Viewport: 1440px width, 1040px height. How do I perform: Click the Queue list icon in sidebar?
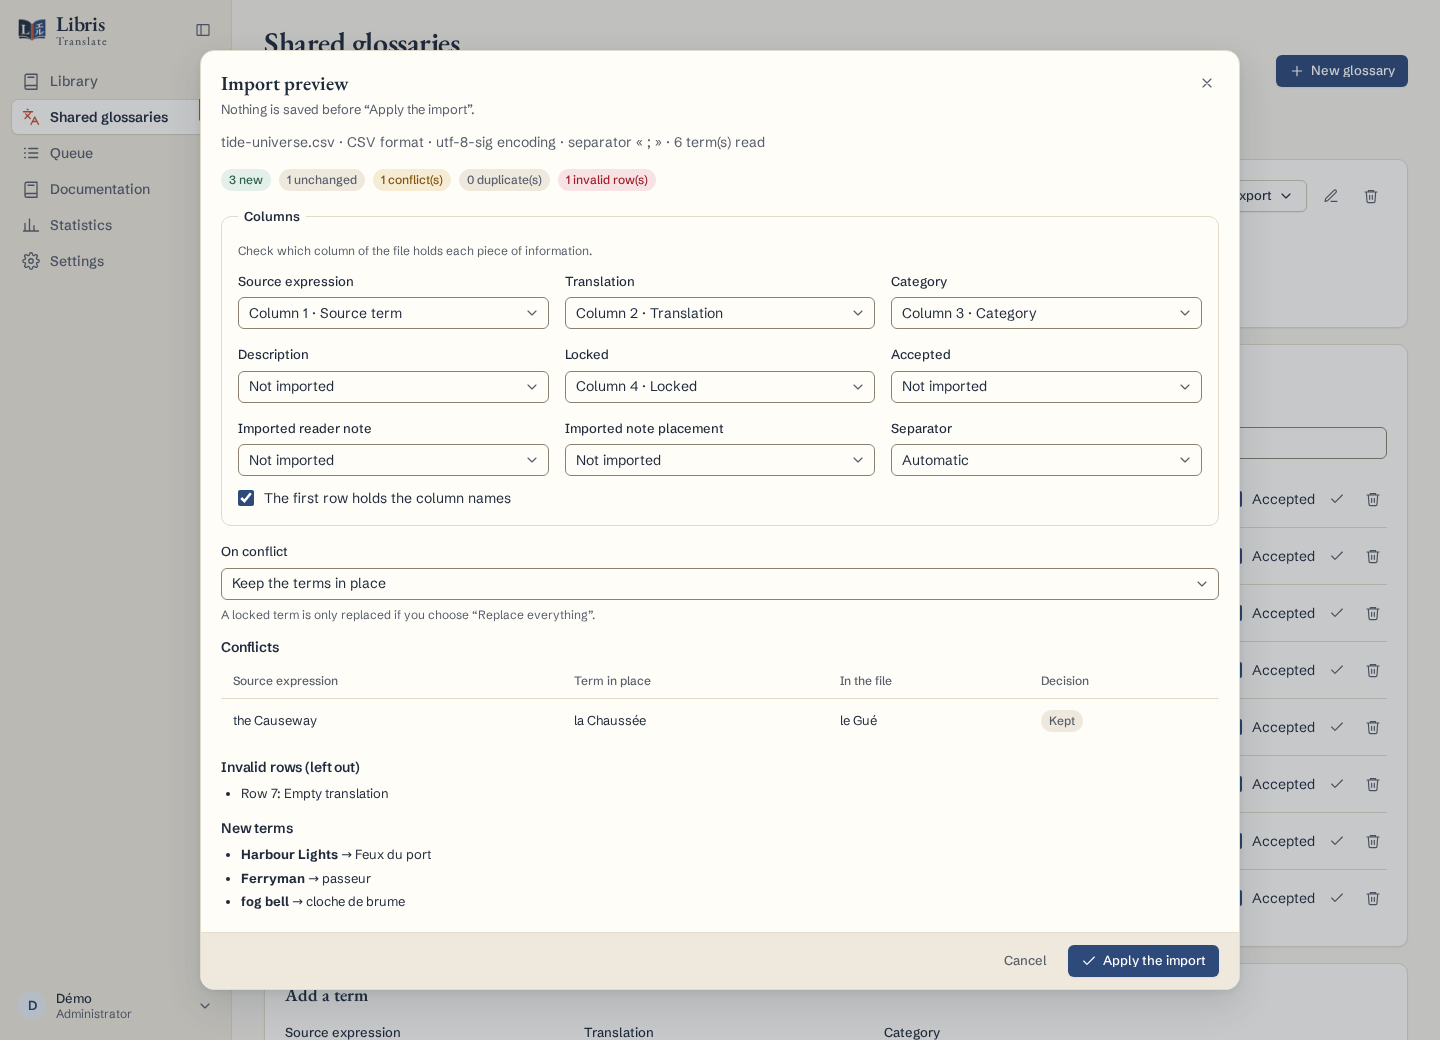click(x=31, y=153)
